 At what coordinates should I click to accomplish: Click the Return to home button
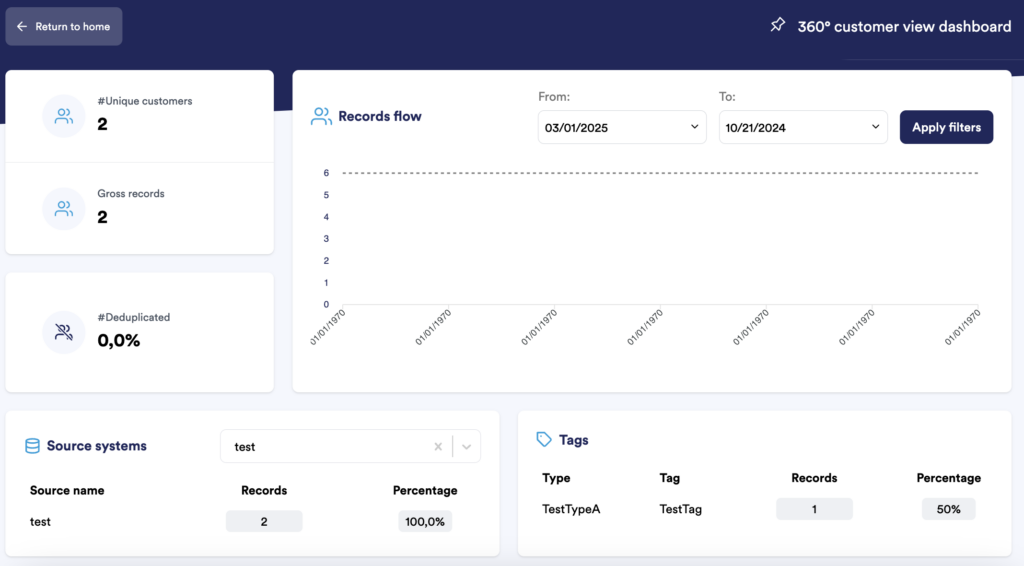click(64, 27)
